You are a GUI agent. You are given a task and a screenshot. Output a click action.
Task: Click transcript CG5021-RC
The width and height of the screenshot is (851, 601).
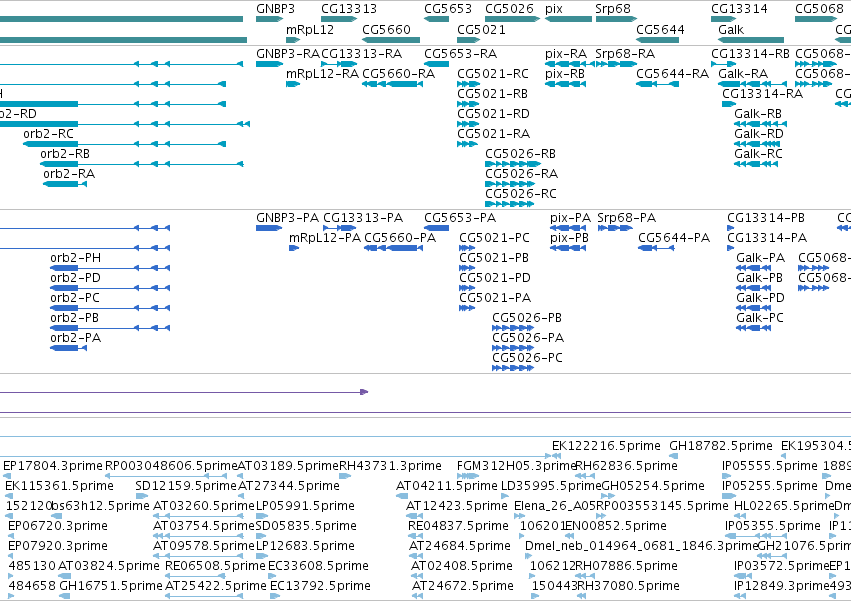coord(493,74)
